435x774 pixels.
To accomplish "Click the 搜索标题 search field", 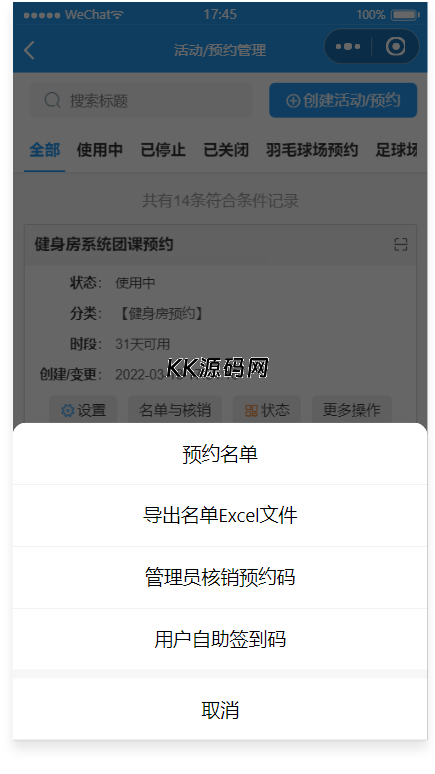I will tap(141, 100).
